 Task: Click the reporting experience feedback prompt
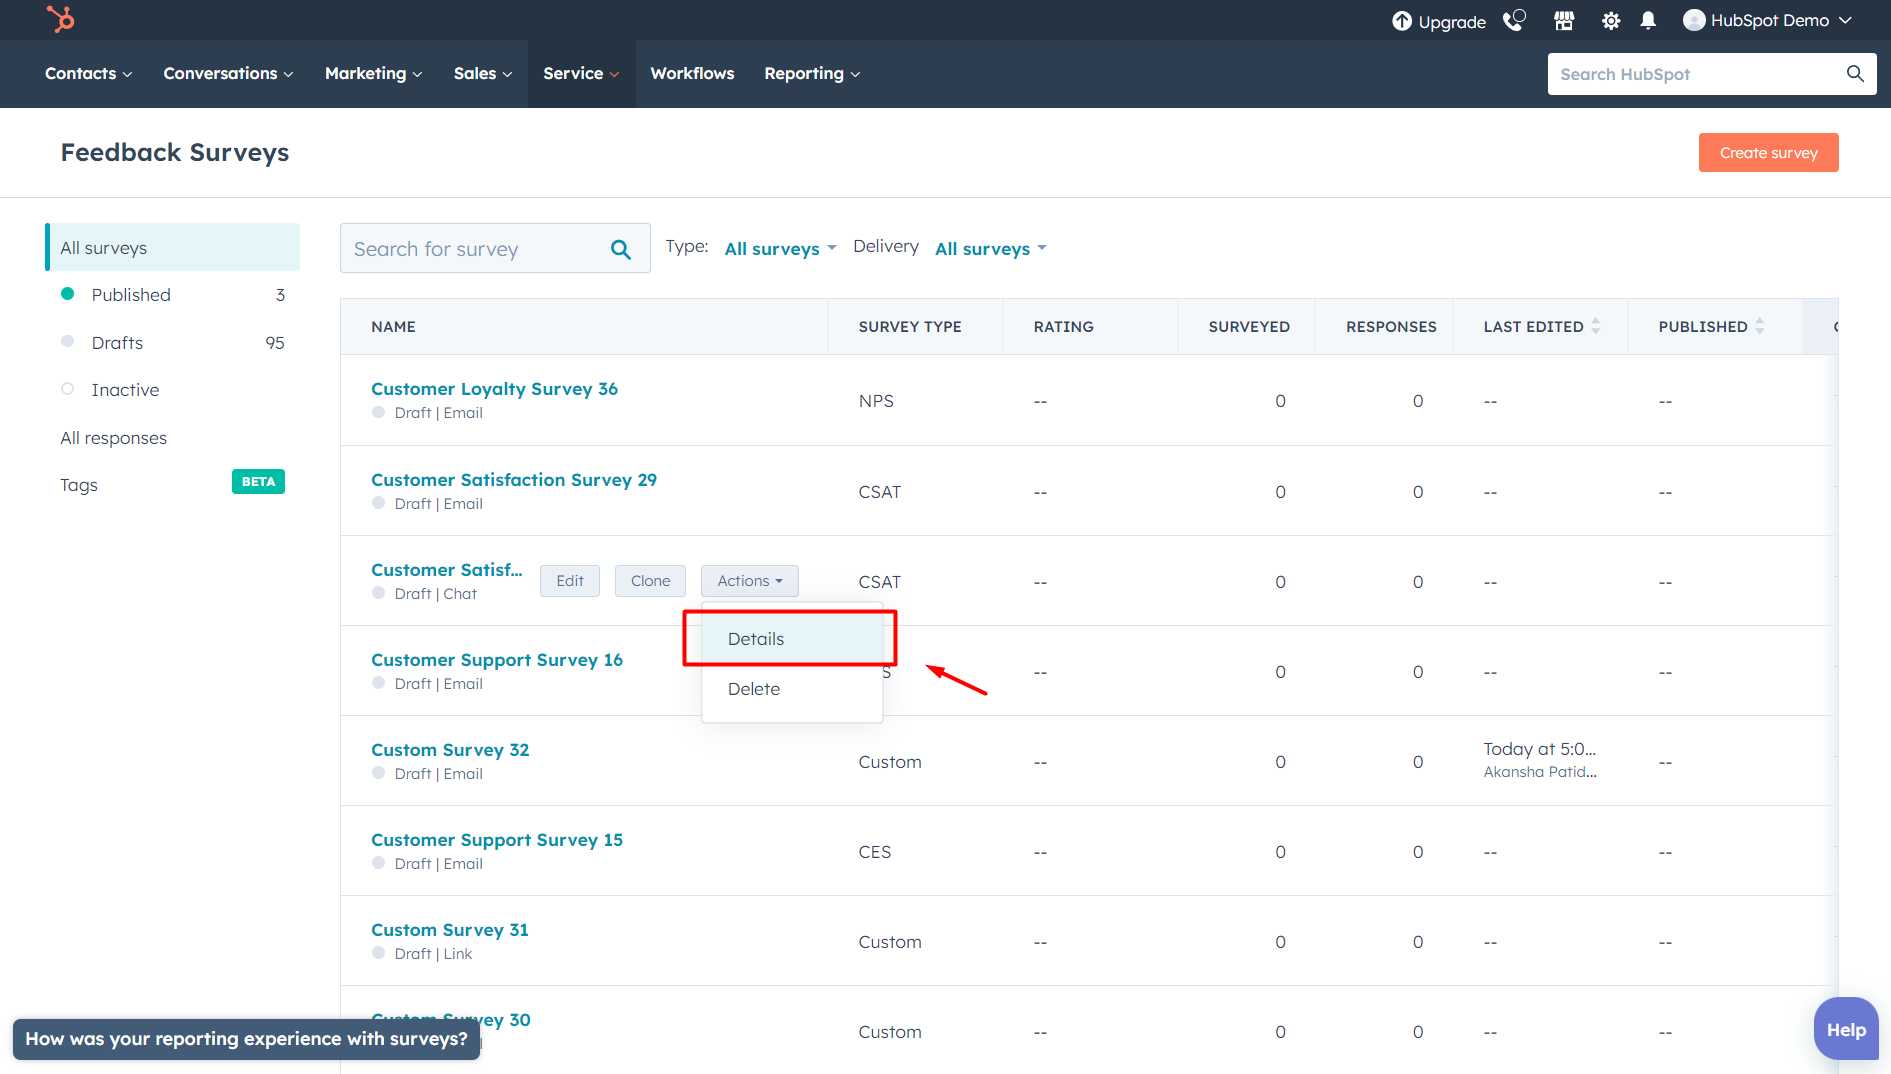(x=246, y=1039)
